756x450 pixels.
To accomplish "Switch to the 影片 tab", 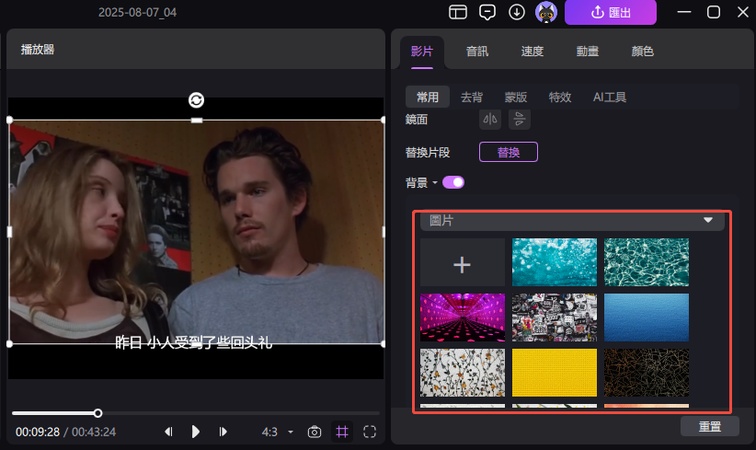I will pyautogui.click(x=422, y=51).
